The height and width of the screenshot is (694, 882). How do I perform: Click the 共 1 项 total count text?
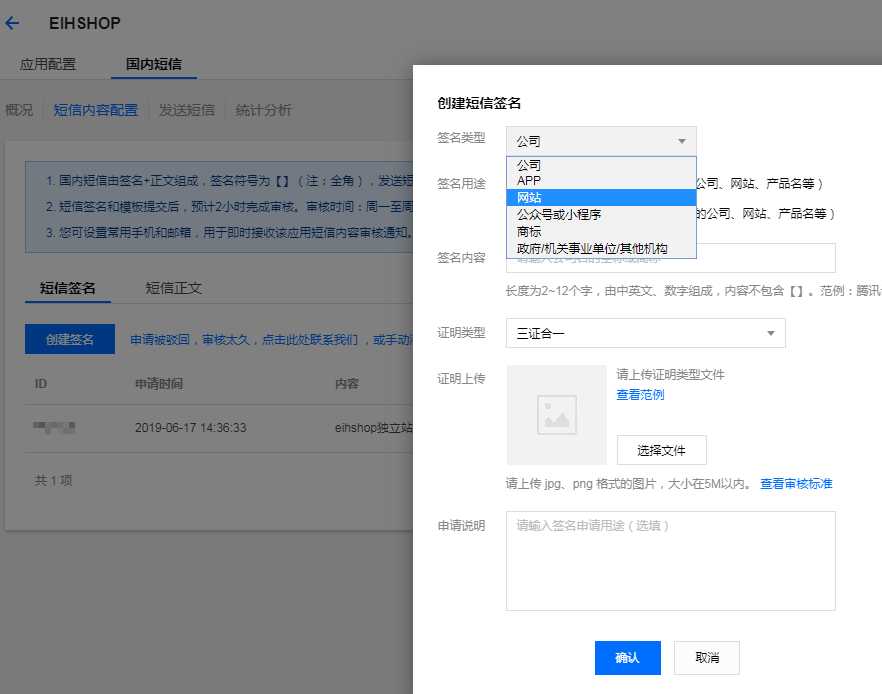[53, 480]
